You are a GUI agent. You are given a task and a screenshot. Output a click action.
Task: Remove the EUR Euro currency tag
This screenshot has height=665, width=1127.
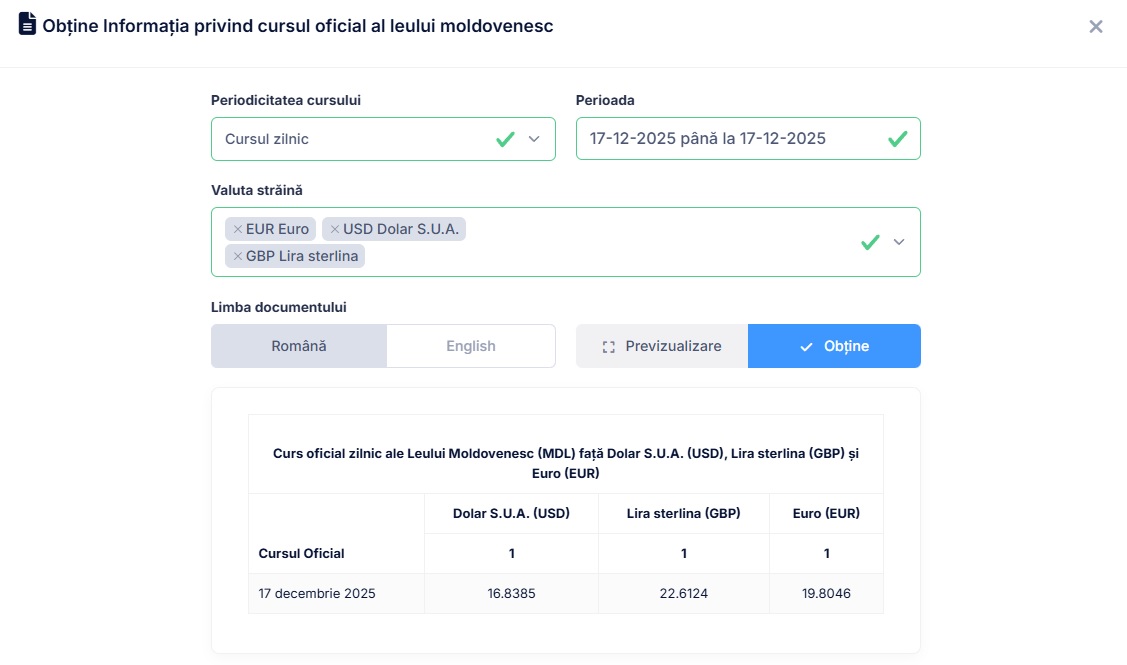[237, 229]
